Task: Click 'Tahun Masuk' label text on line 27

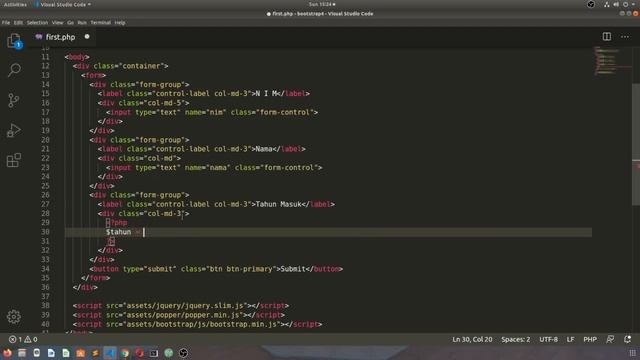Action: coord(278,204)
